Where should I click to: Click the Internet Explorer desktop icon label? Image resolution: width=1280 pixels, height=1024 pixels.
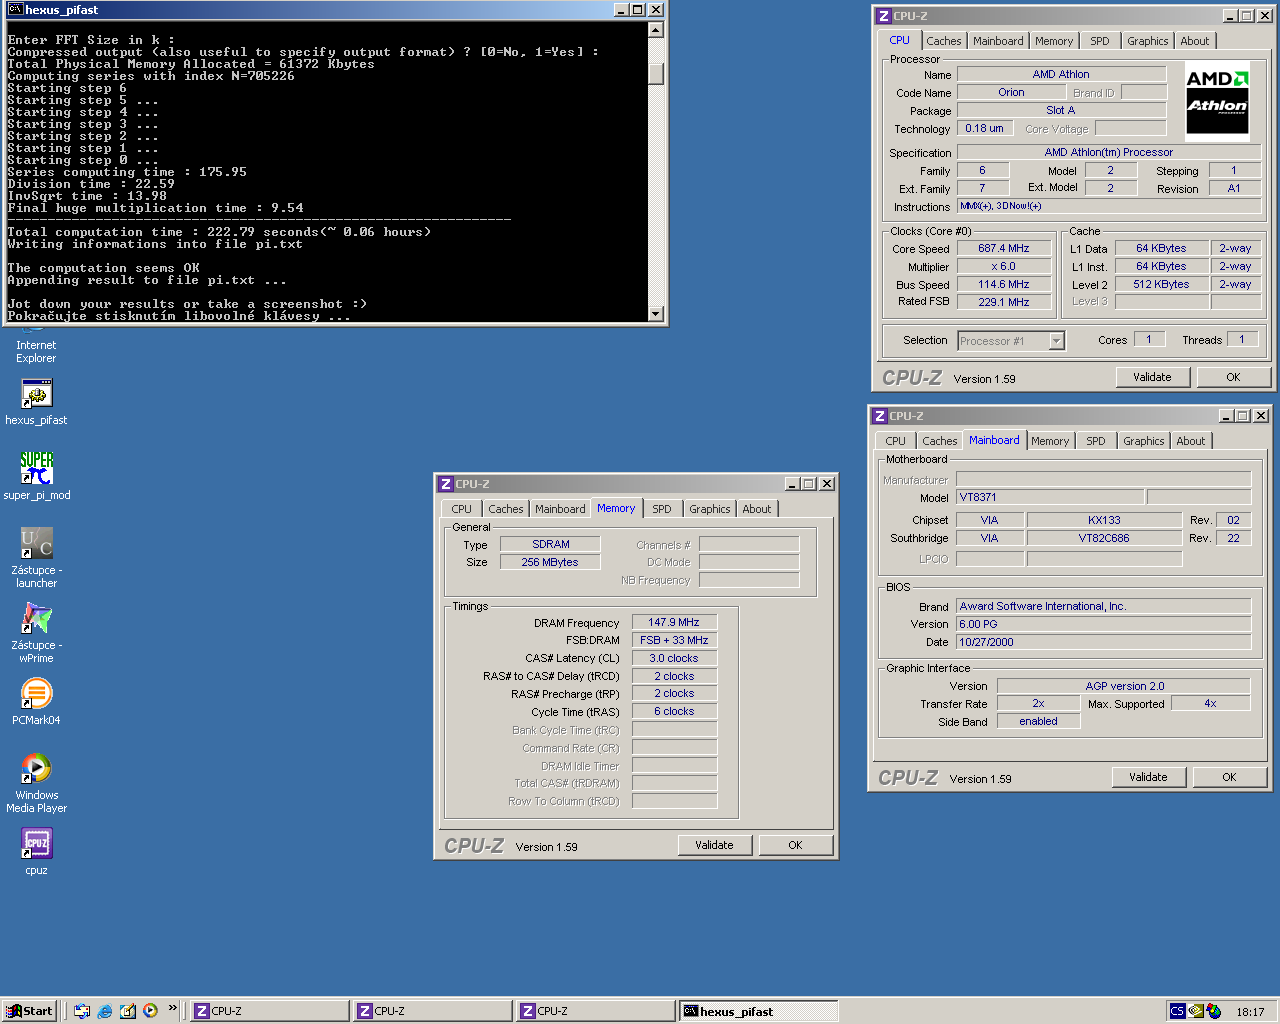click(36, 352)
